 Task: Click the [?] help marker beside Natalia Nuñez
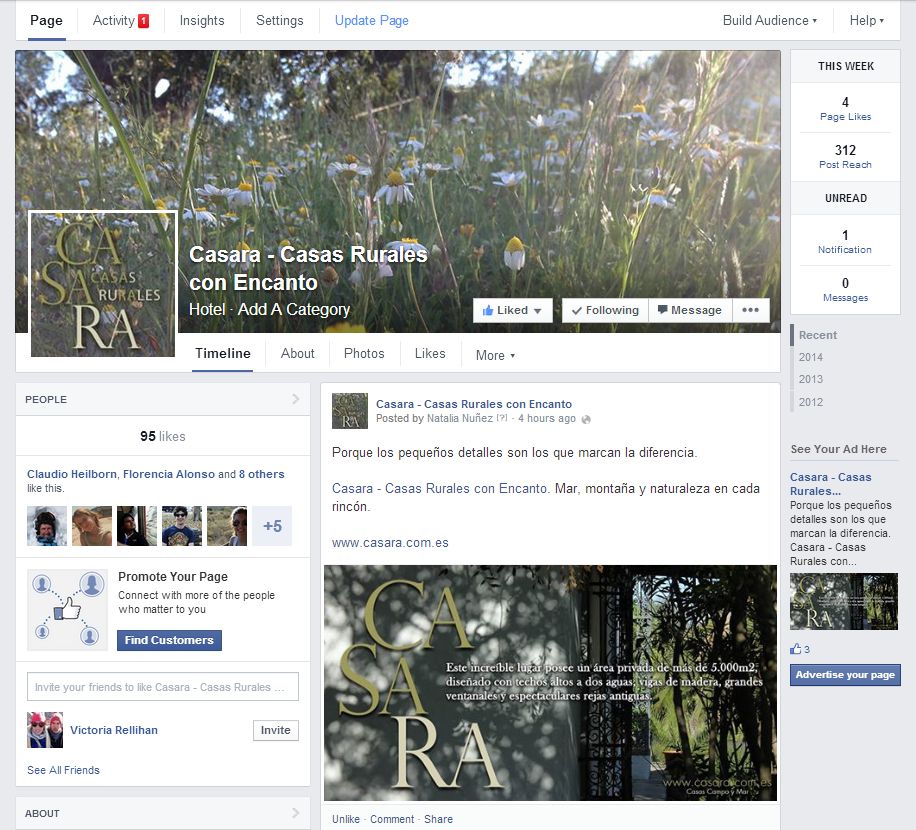[x=502, y=418]
